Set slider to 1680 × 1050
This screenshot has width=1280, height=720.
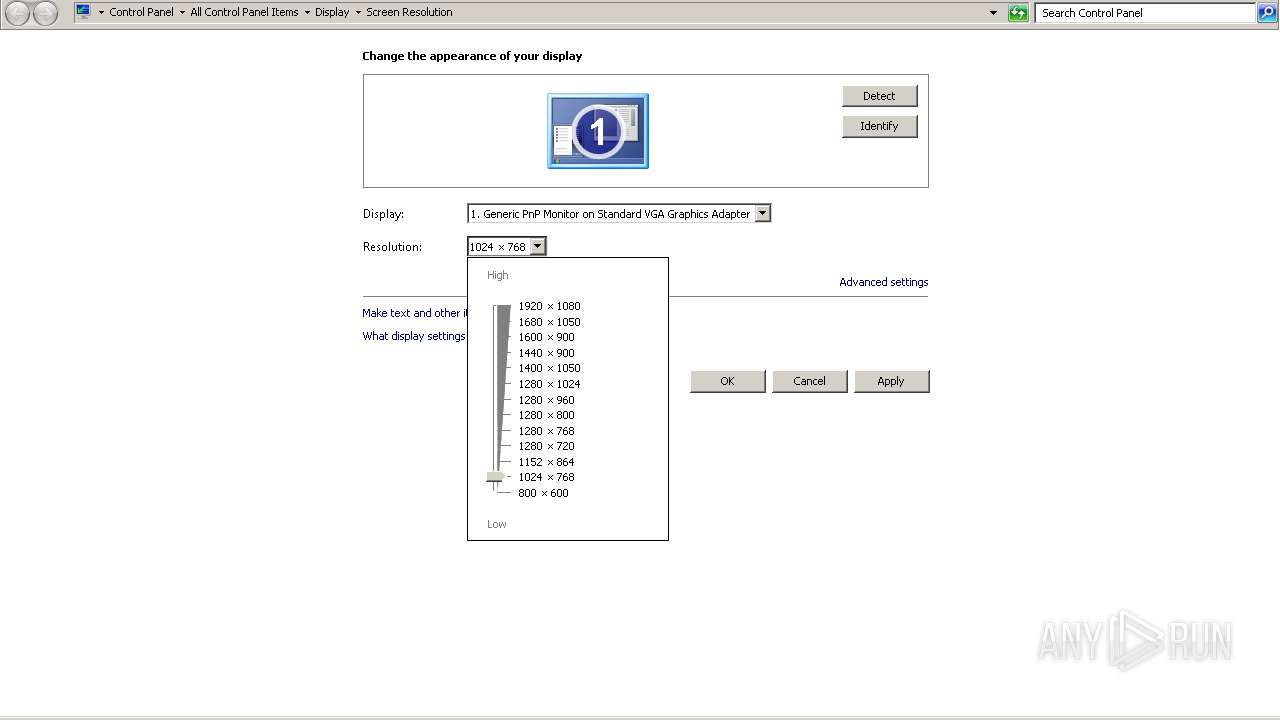(x=549, y=322)
